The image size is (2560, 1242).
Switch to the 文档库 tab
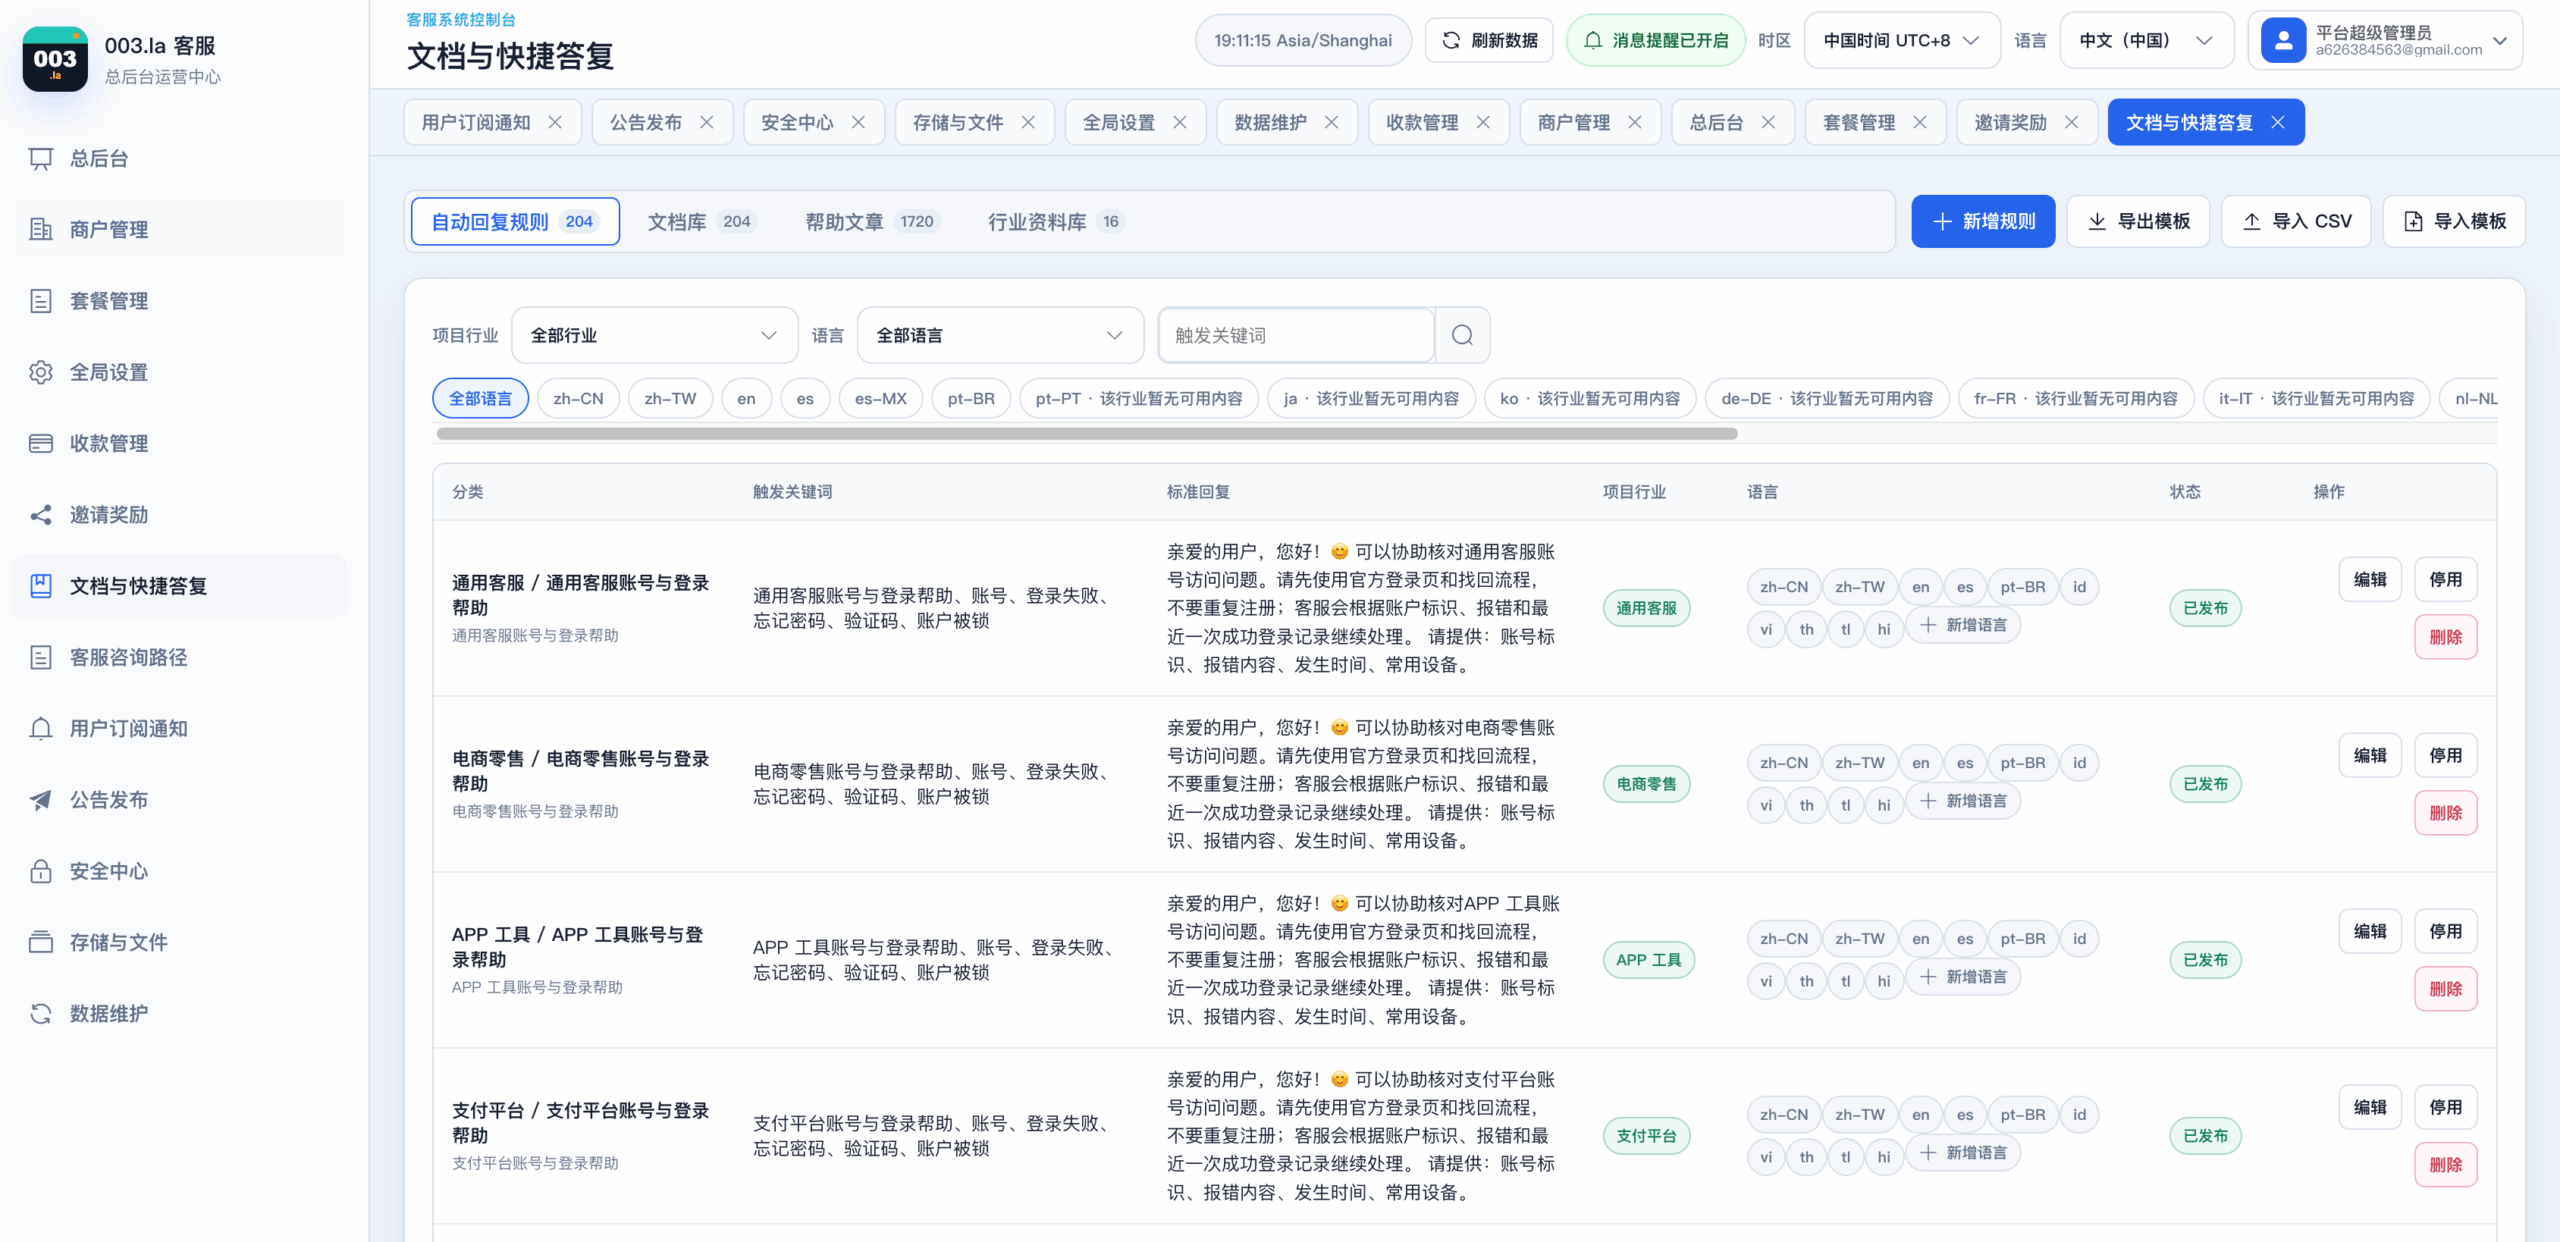click(701, 221)
